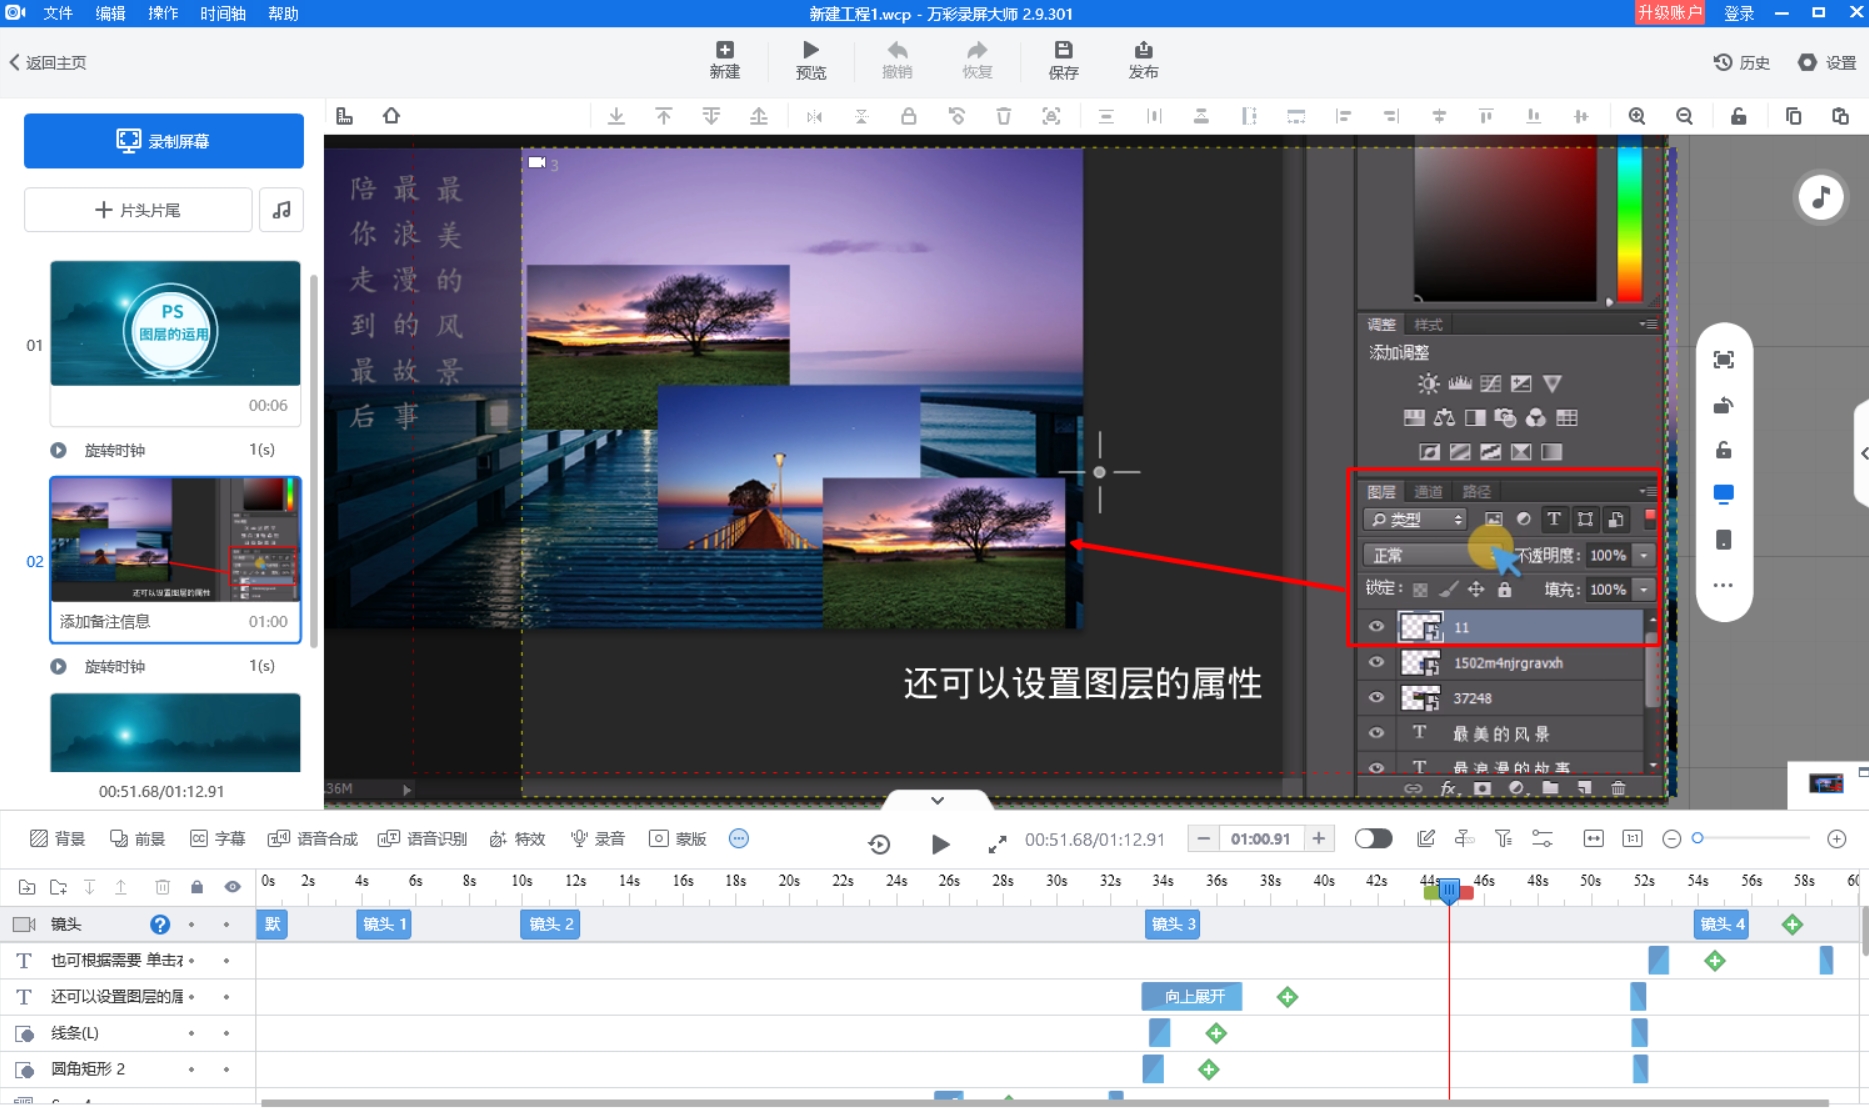Open the 时间轴 menu
This screenshot has width=1869, height=1116.
point(223,13)
